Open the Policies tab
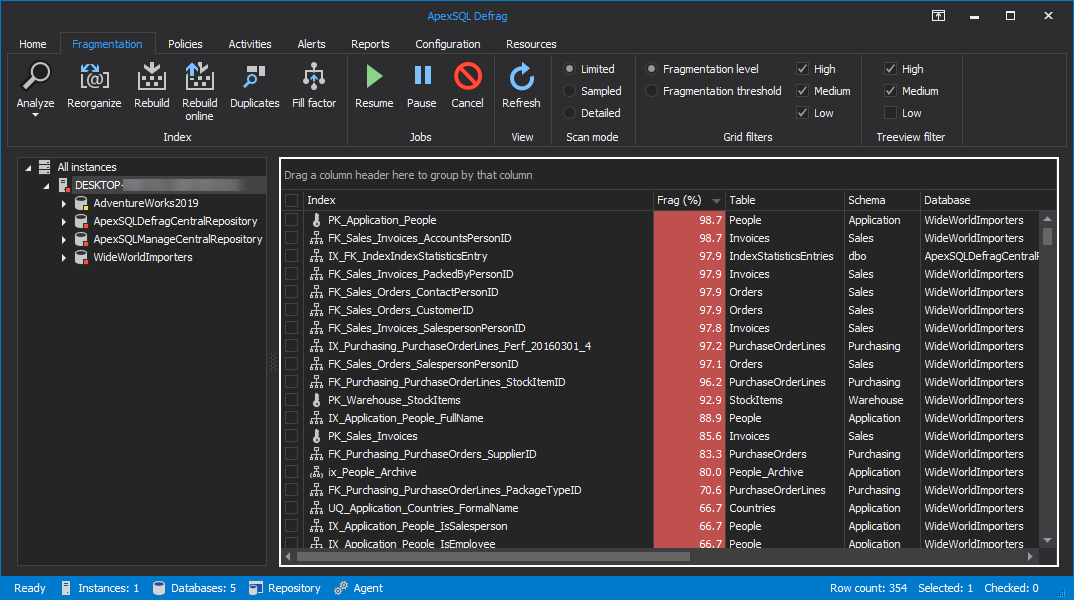This screenshot has height=600, width=1074. click(185, 44)
